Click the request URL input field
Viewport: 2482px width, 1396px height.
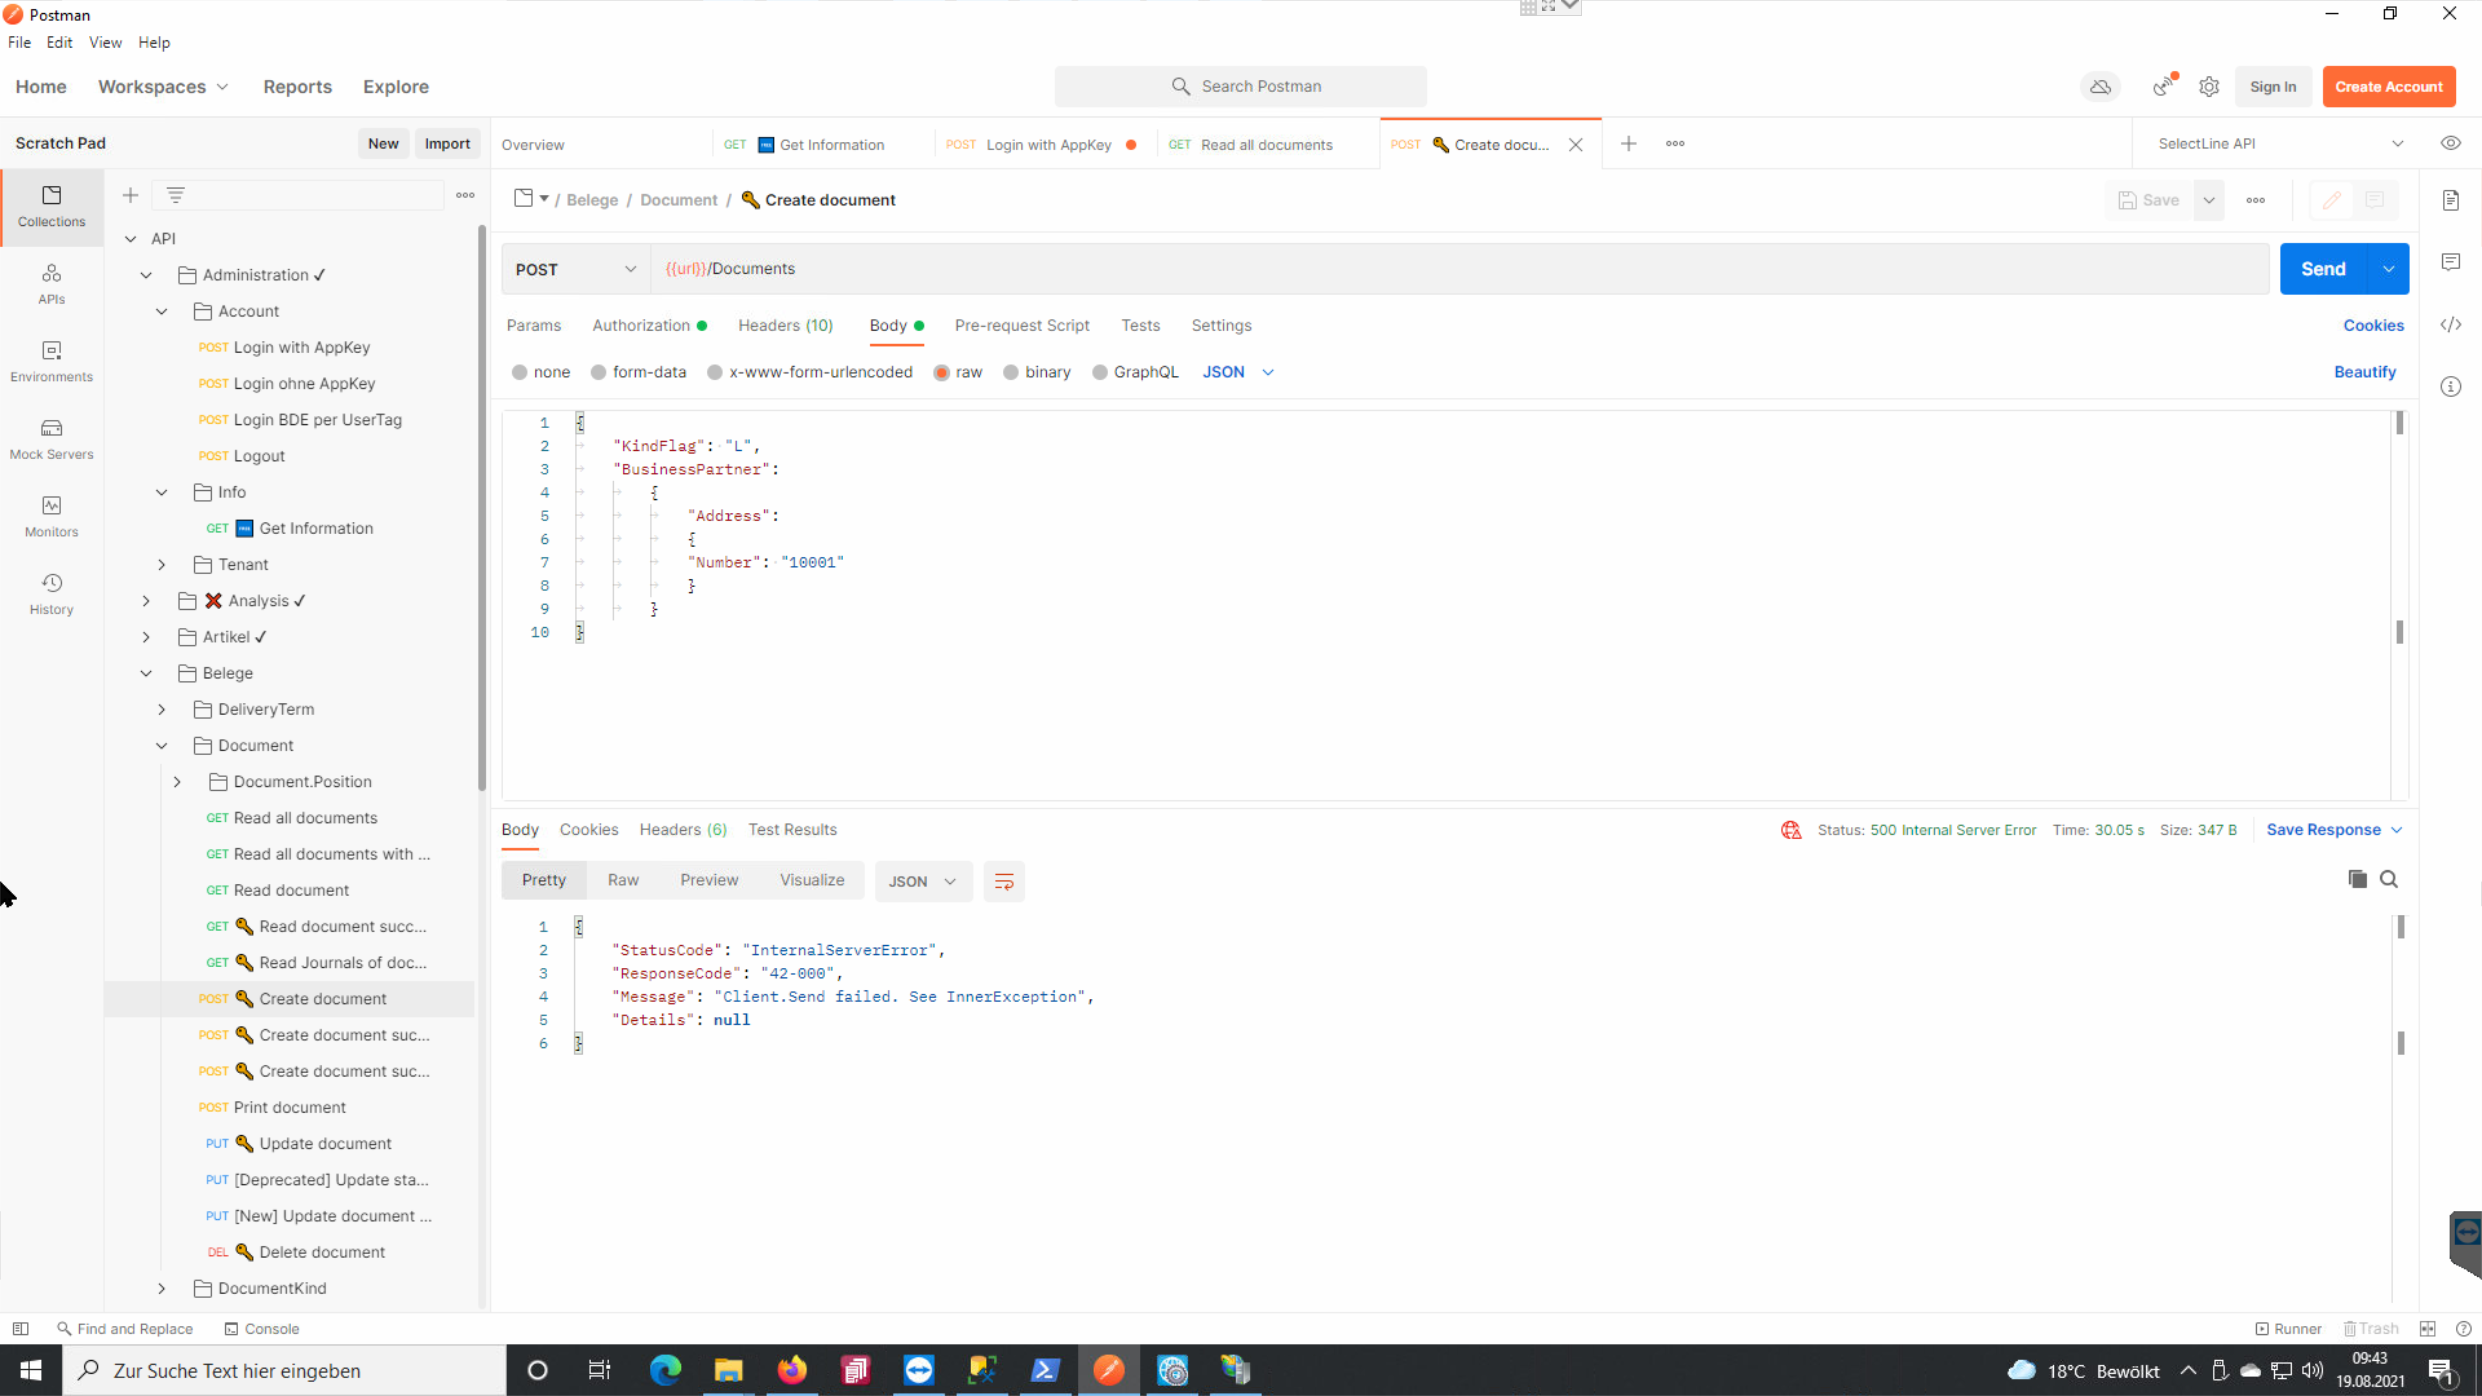[x=1200, y=268]
